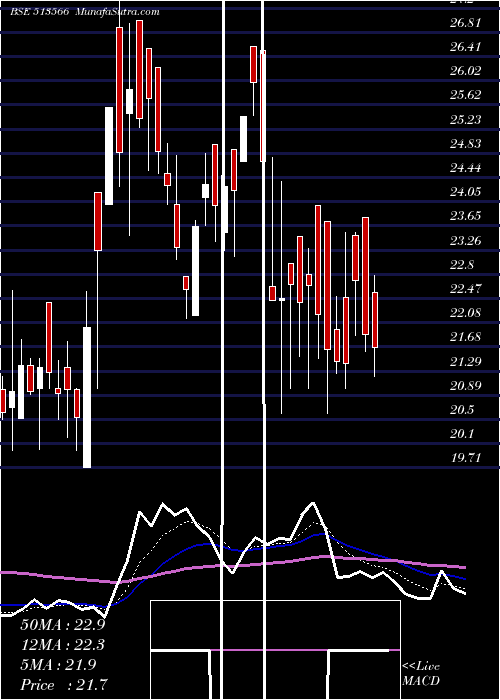The image size is (500, 700).
Task: Click the 23.26 price axis label
Action: pyautogui.click(x=466, y=241)
